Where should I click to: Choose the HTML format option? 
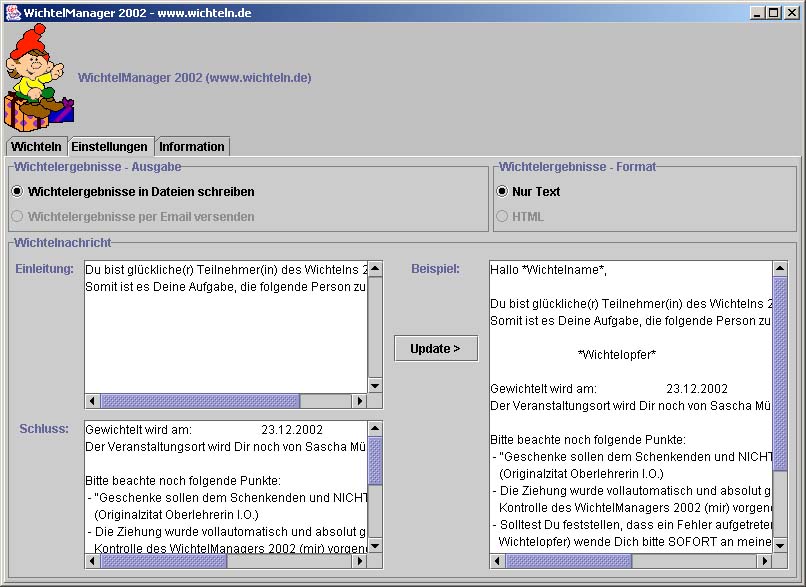pyautogui.click(x=520, y=216)
